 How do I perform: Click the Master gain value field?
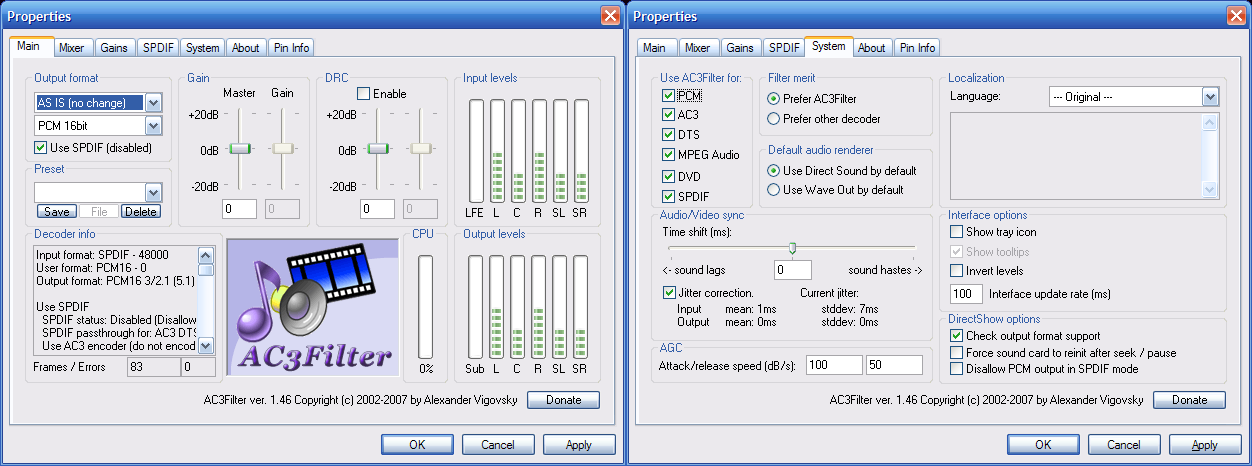240,209
